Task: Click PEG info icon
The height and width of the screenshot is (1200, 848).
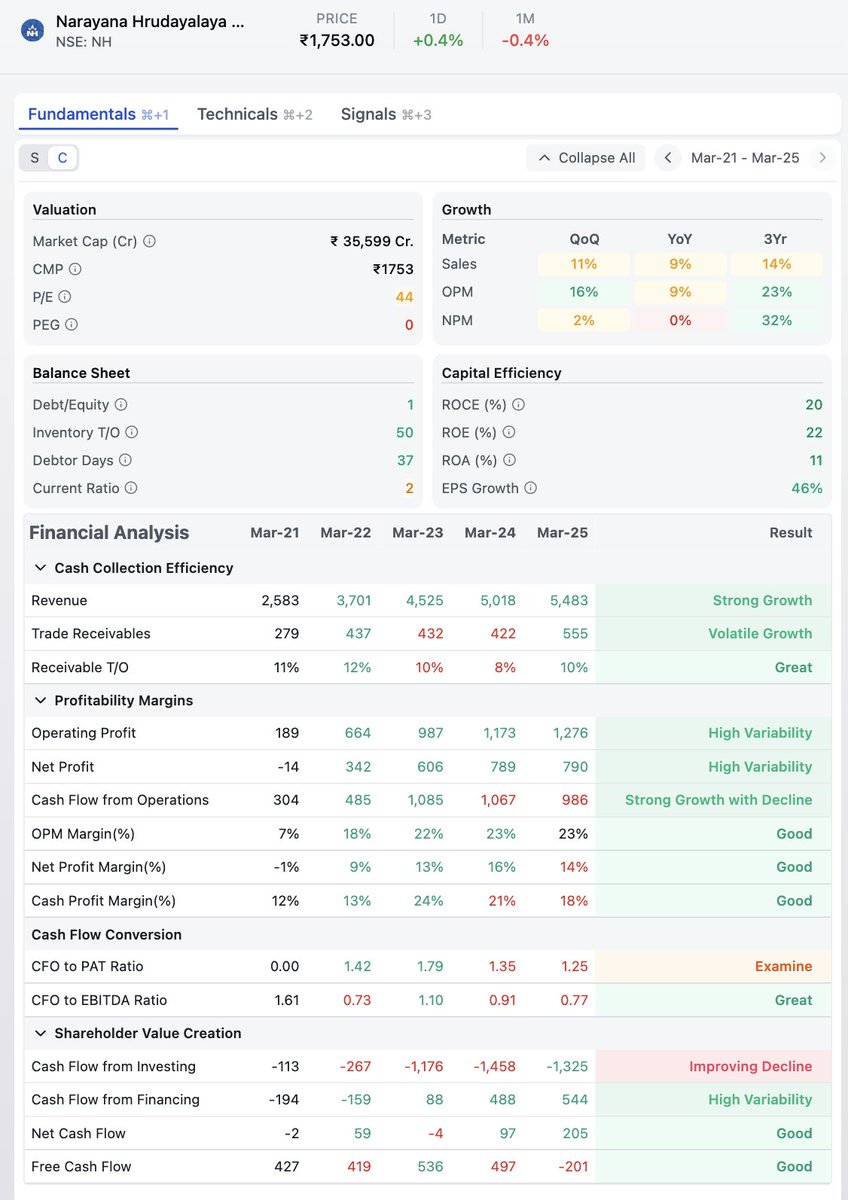Action: coord(71,325)
